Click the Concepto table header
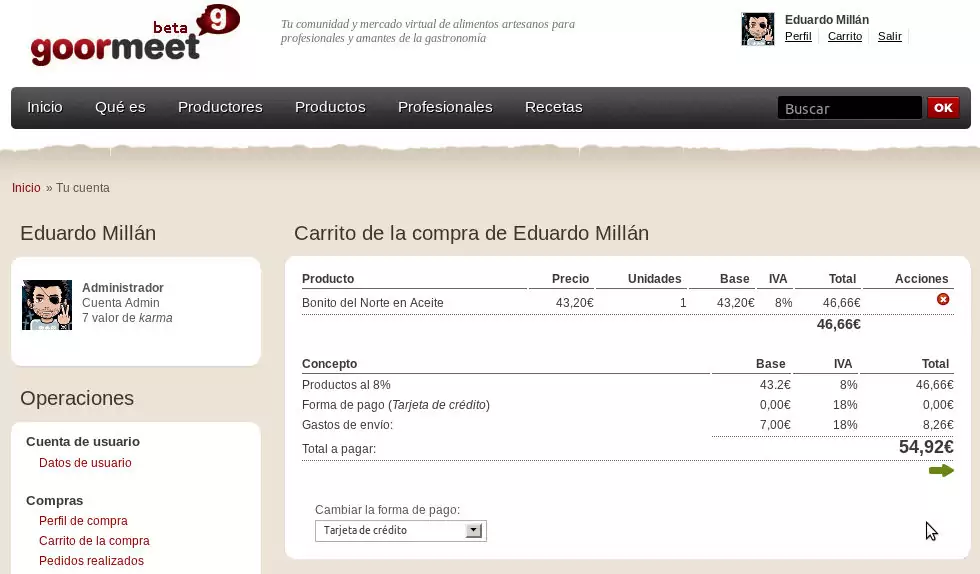 point(329,364)
